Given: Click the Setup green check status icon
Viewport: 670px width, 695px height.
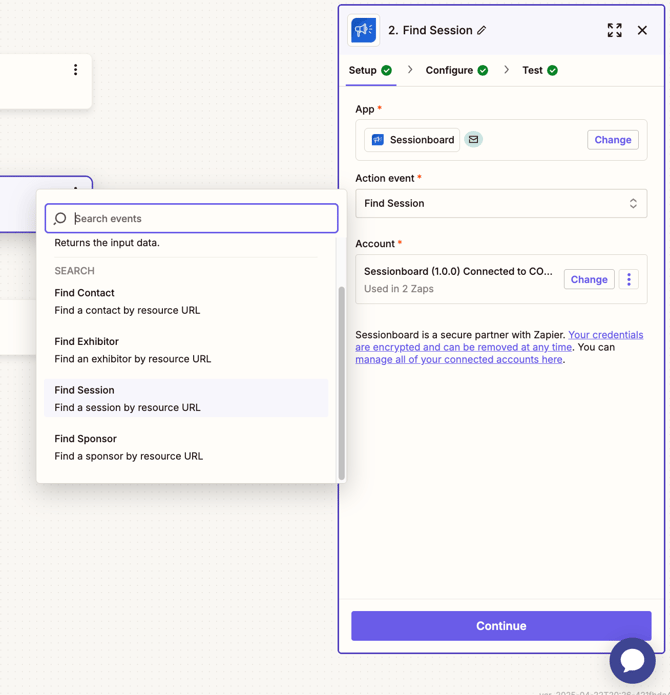Looking at the screenshot, I should pyautogui.click(x=386, y=70).
